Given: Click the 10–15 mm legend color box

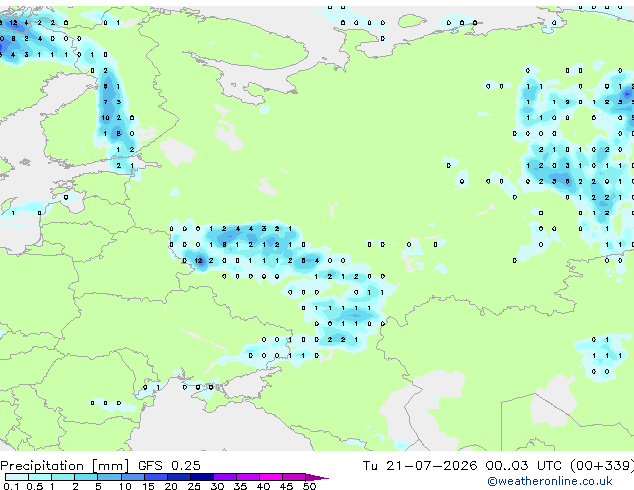Looking at the screenshot, I should 132,477.
